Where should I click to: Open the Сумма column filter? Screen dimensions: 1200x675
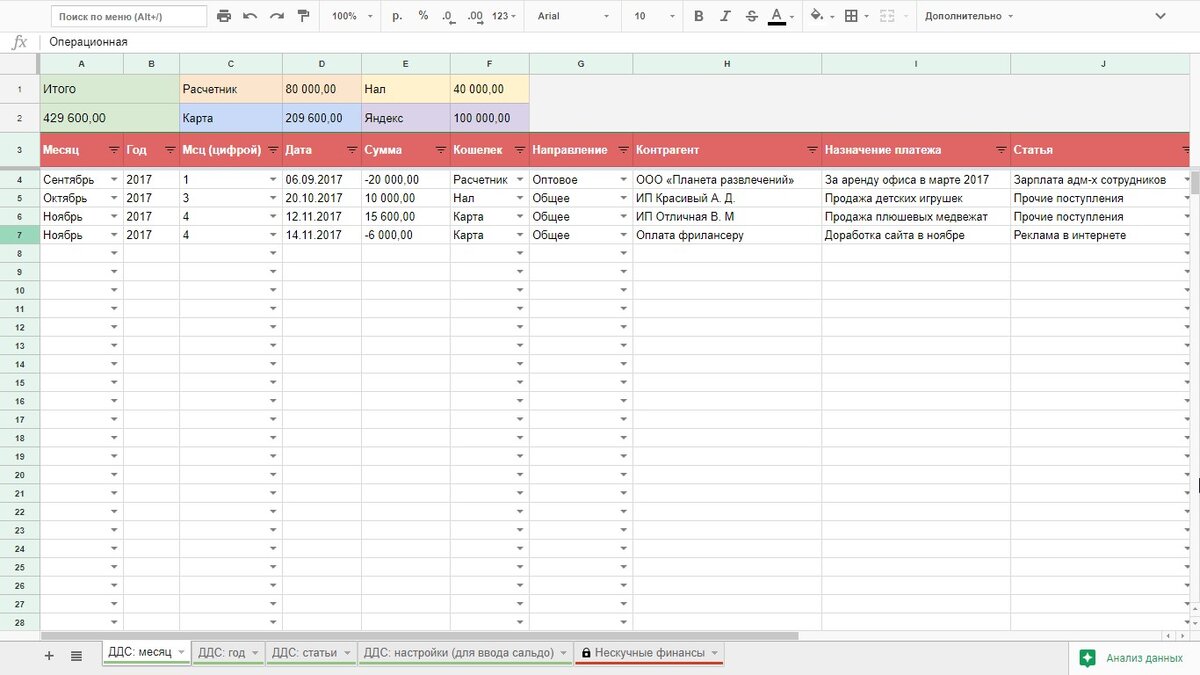[439, 150]
